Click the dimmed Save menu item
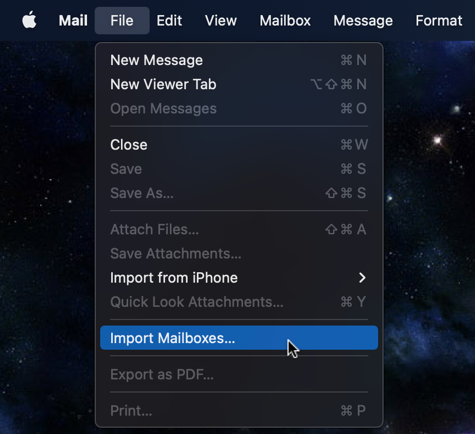Viewport: 475px width, 434px height. (239, 169)
